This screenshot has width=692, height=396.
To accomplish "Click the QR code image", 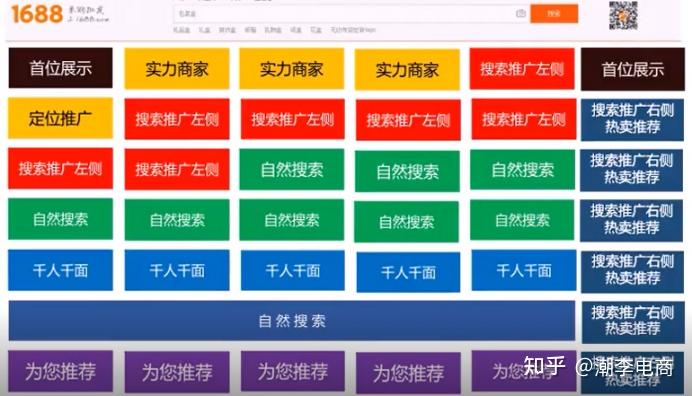I will click(x=623, y=15).
